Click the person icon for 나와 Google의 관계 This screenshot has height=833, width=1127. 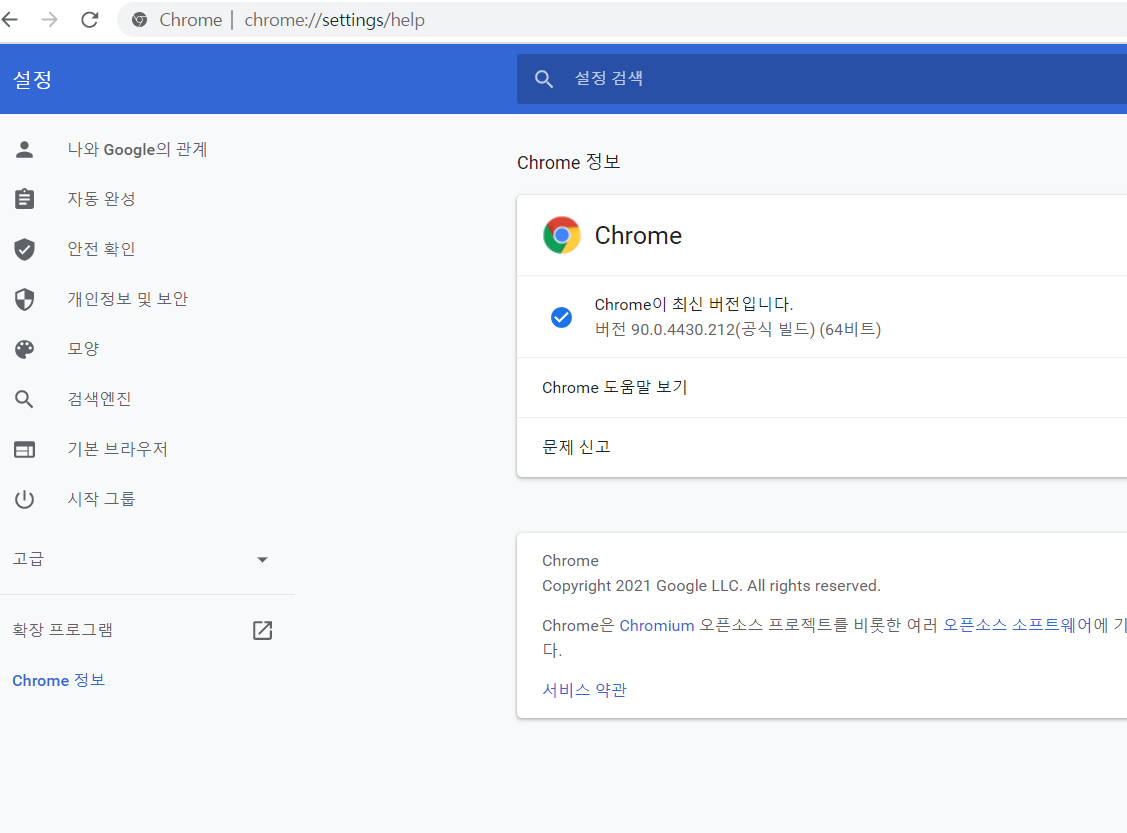[x=24, y=149]
